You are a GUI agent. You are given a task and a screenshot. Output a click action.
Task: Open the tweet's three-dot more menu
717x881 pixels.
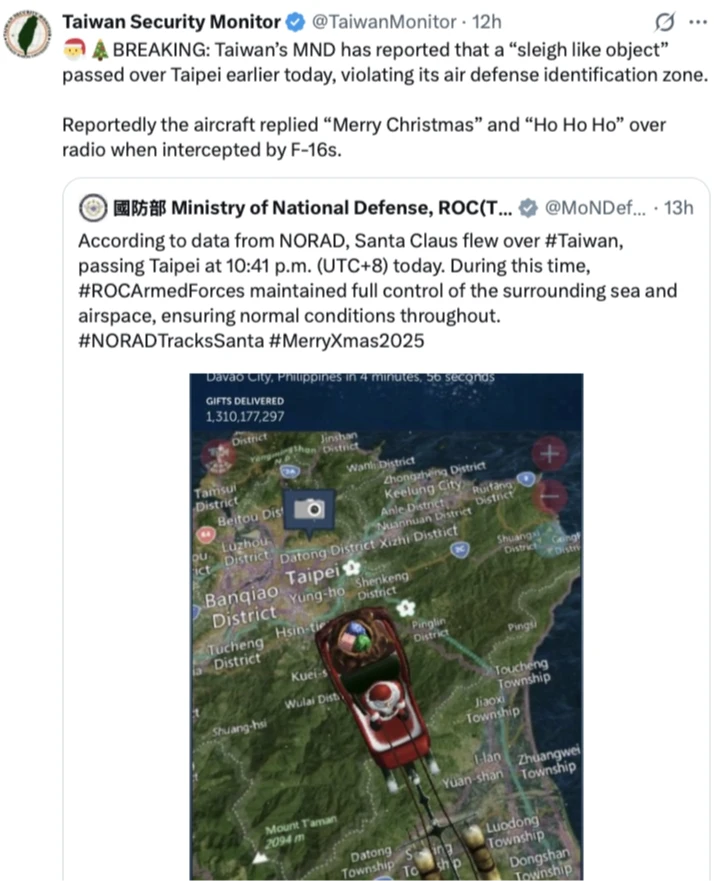(695, 21)
